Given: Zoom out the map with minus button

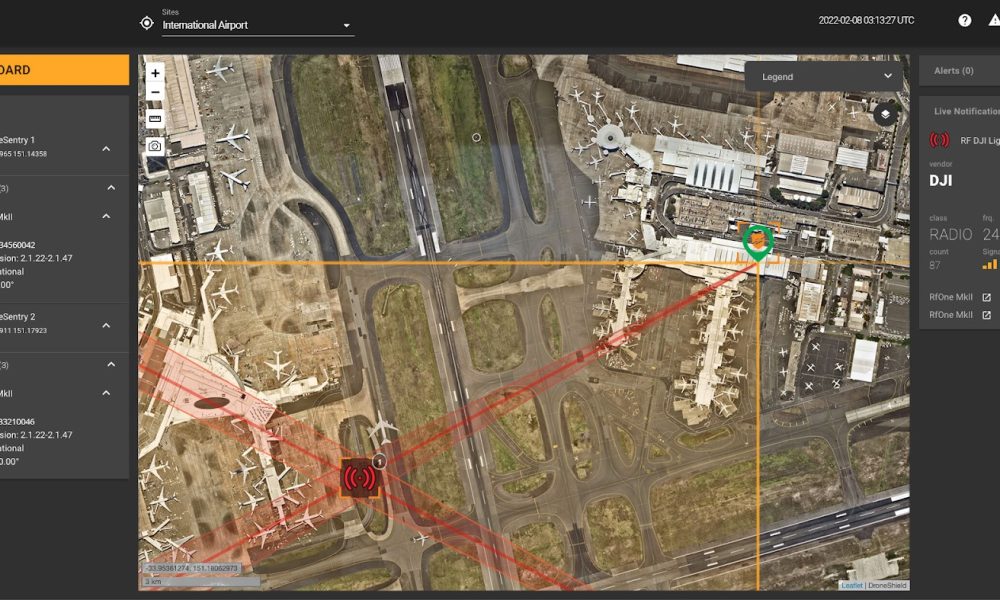Looking at the screenshot, I should [155, 92].
